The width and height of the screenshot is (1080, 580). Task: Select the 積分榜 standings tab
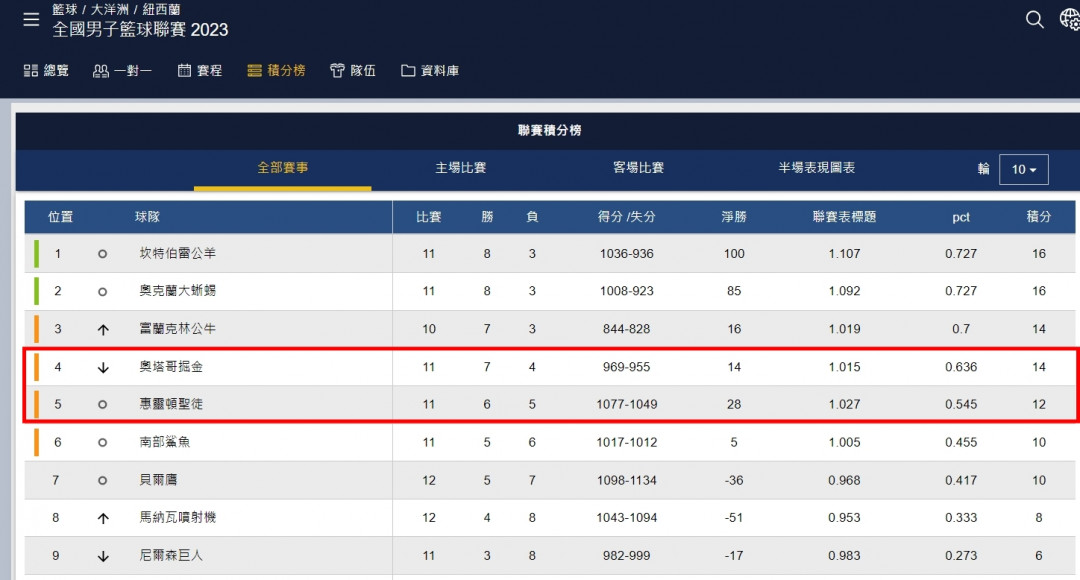pyautogui.click(x=276, y=70)
